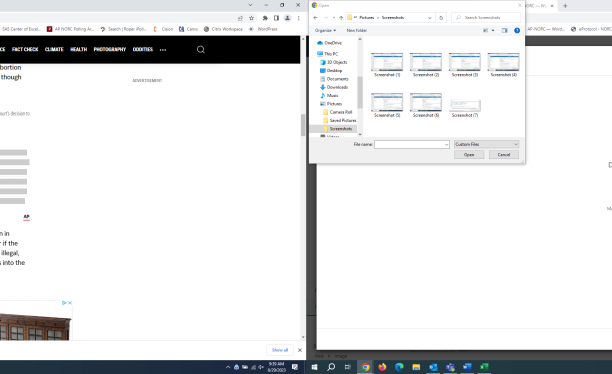Select the Screenshot (3) thumbnail
The image size is (612, 374).
[464, 65]
